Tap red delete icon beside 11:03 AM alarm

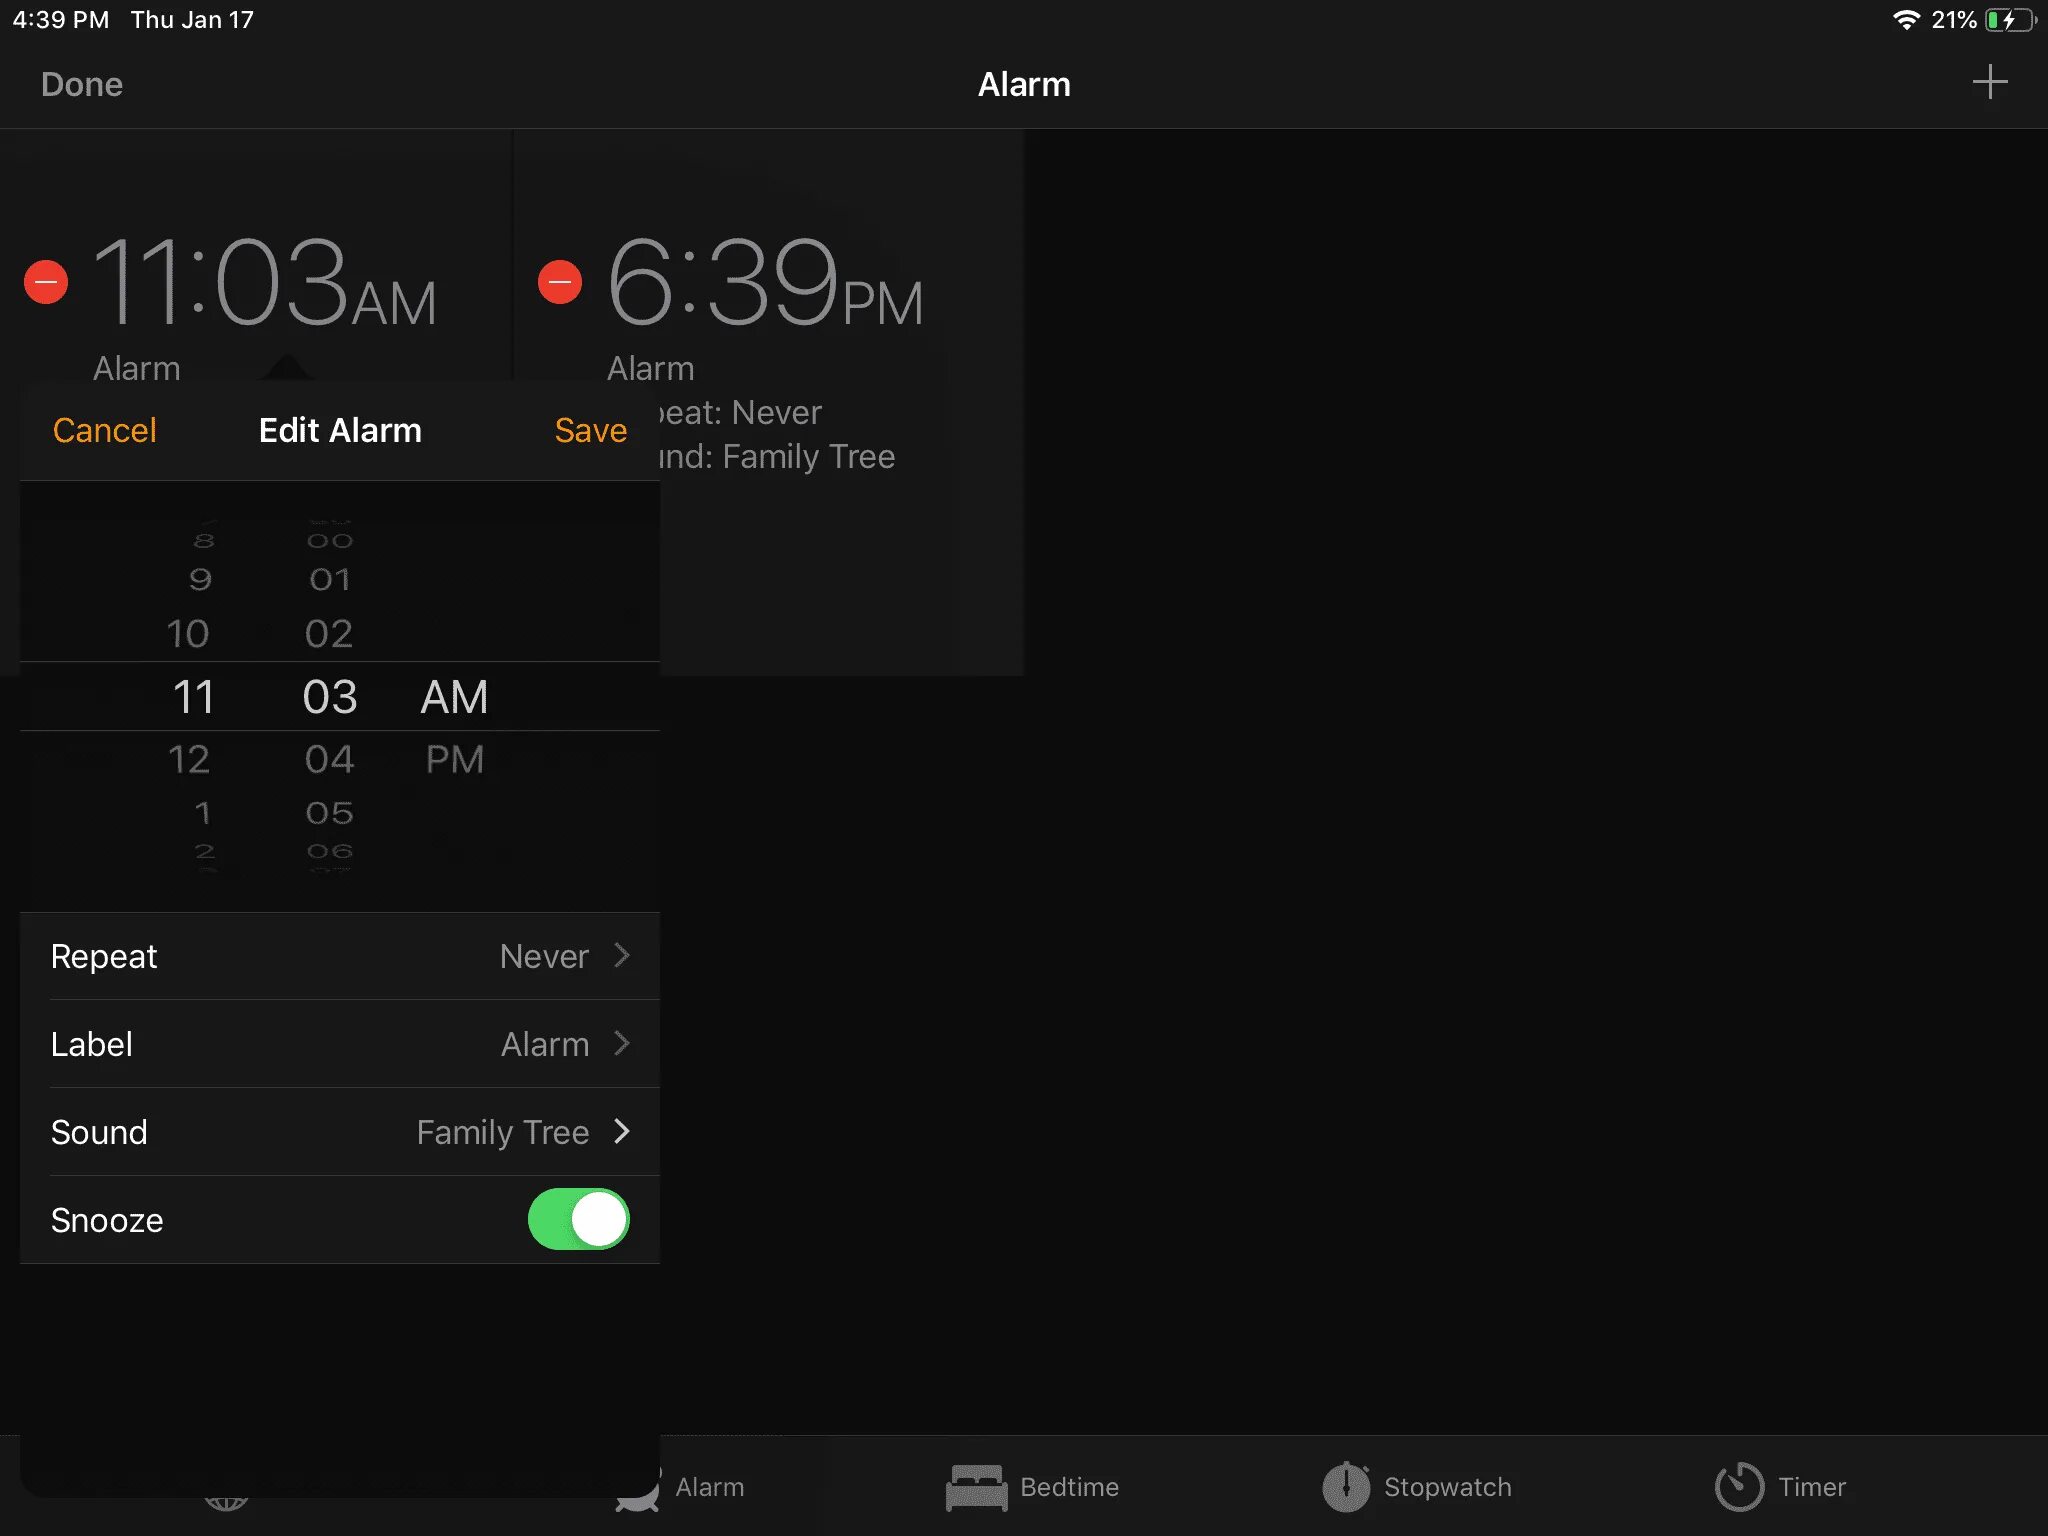tap(46, 282)
